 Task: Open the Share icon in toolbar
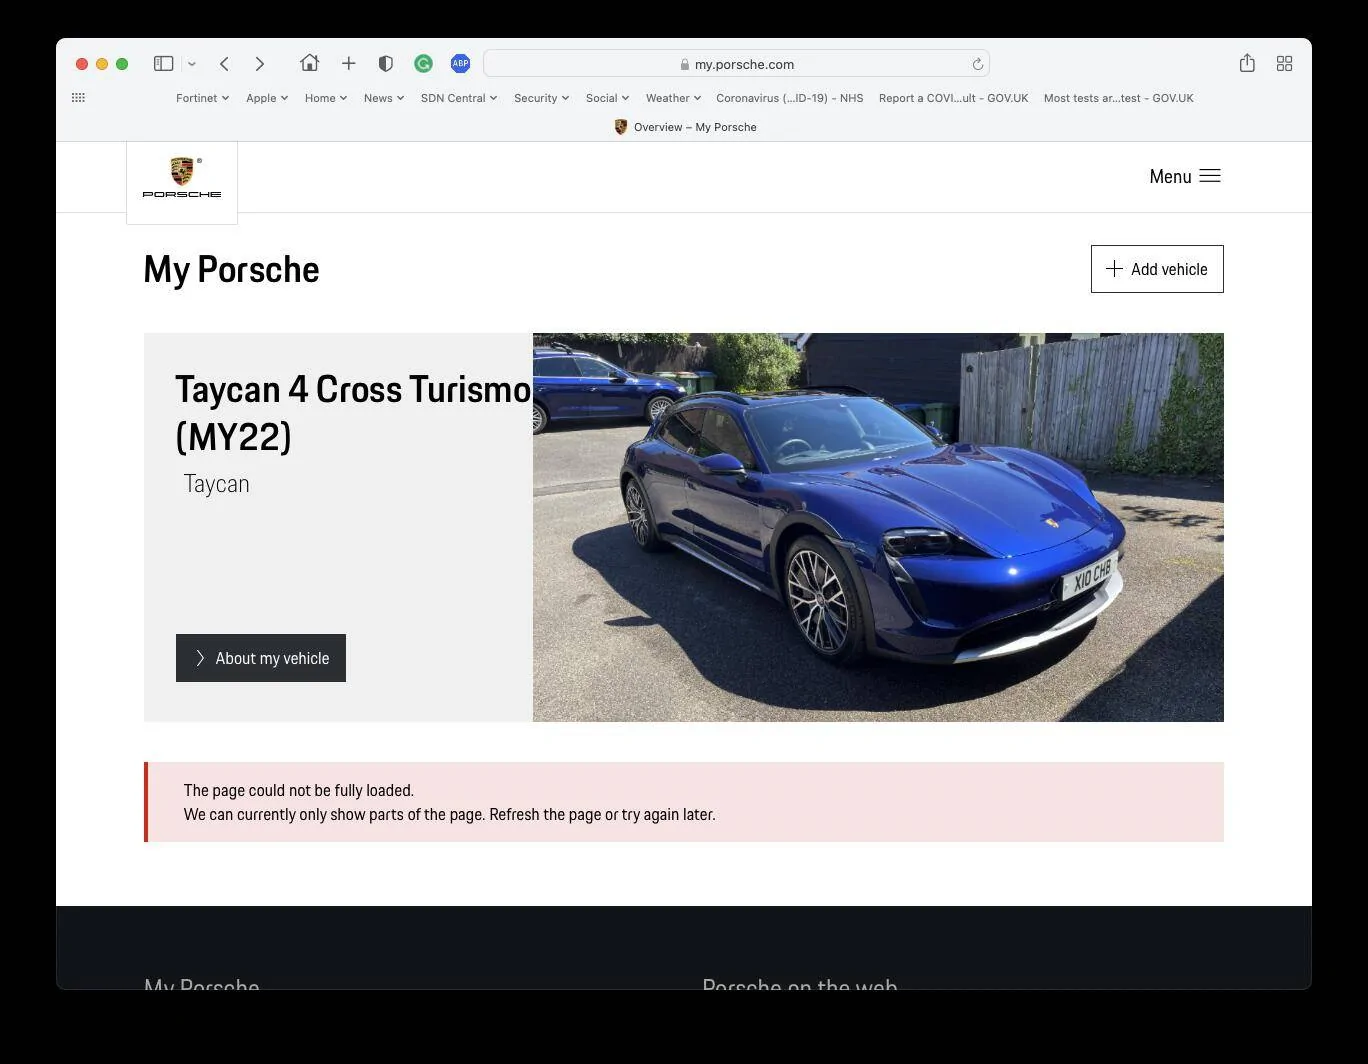pos(1247,63)
